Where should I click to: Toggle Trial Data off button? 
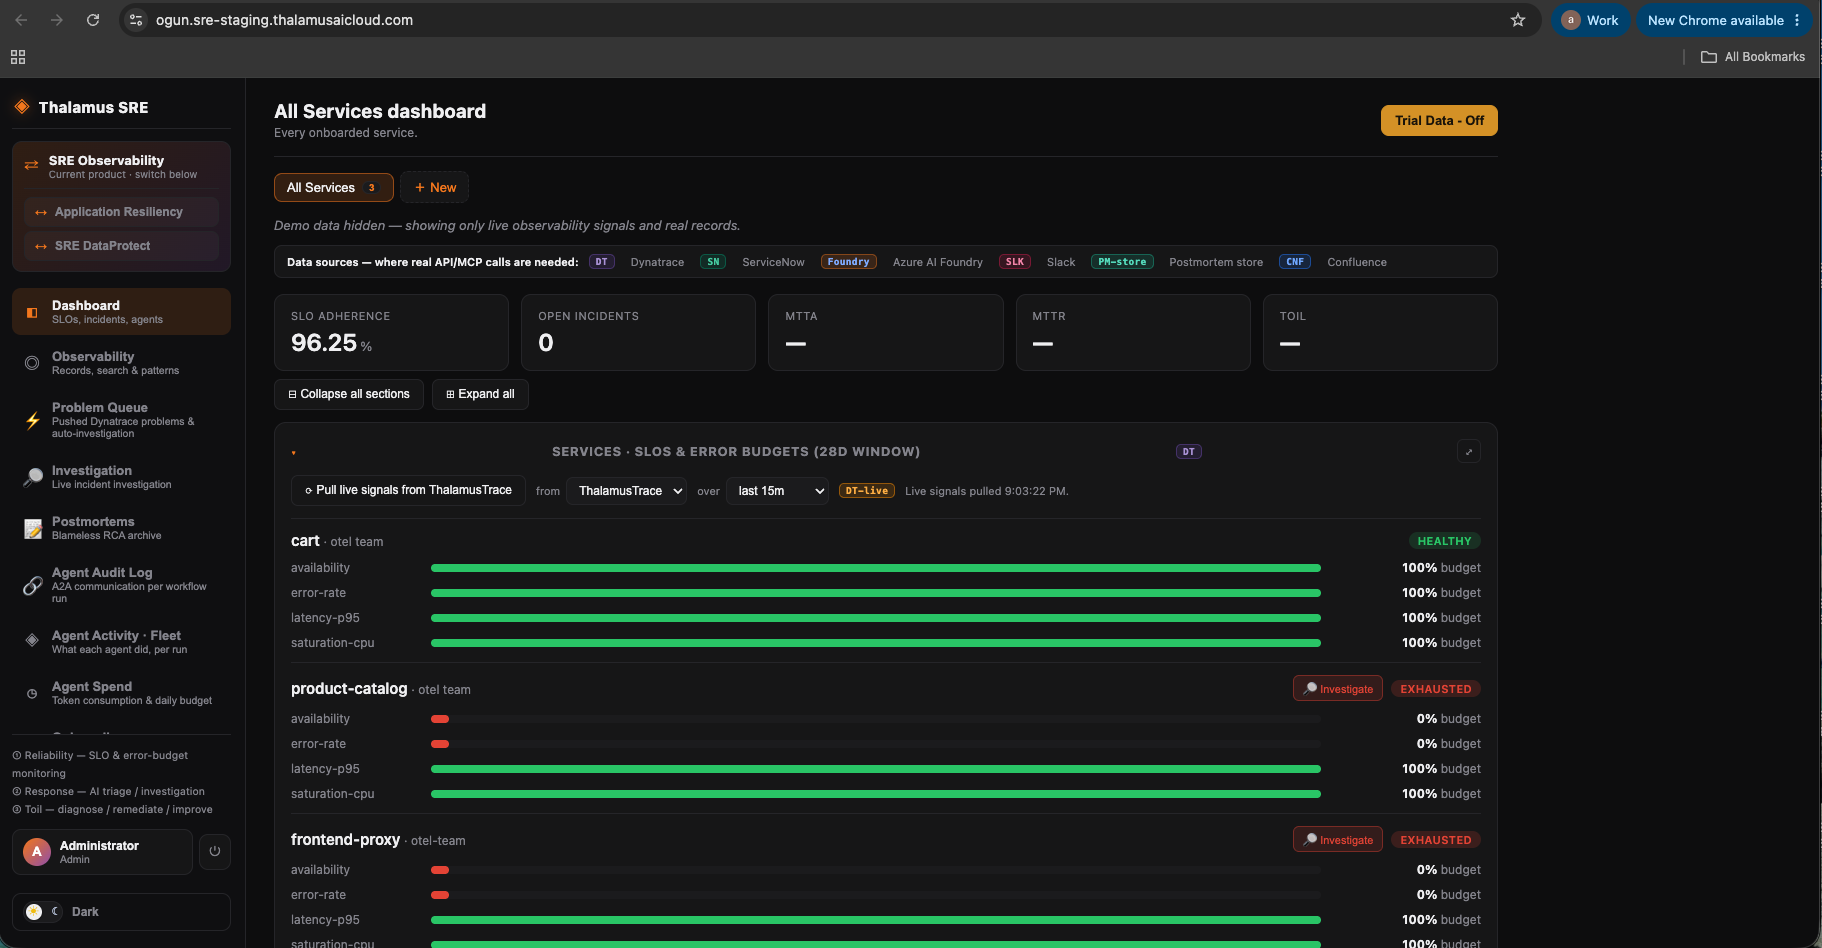click(x=1439, y=120)
